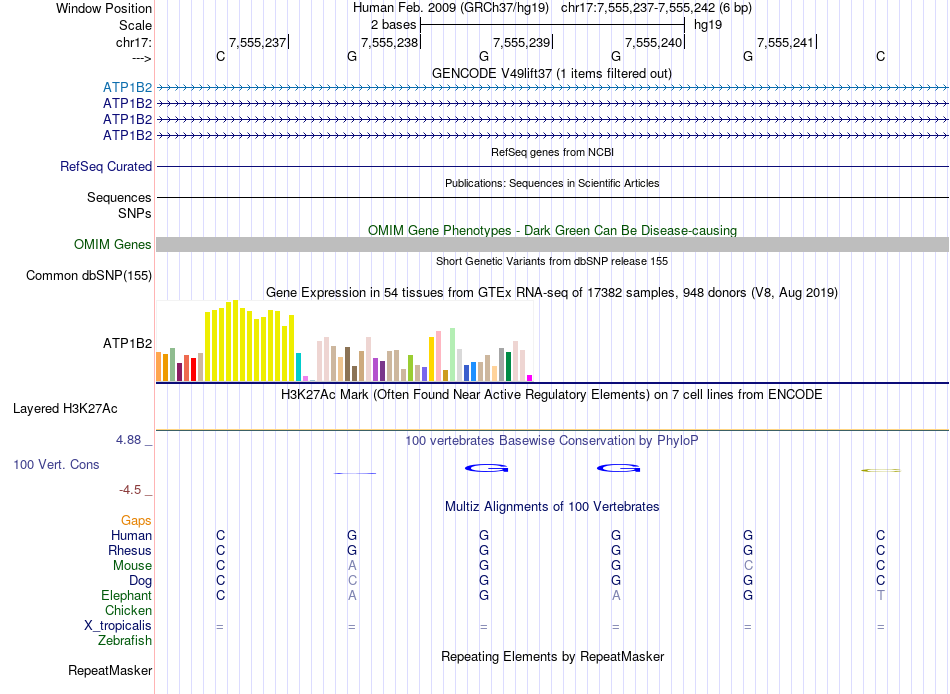Viewport: 950px width, 694px height.
Task: Click the 7,555,241 ruler position label
Action: 786,42
